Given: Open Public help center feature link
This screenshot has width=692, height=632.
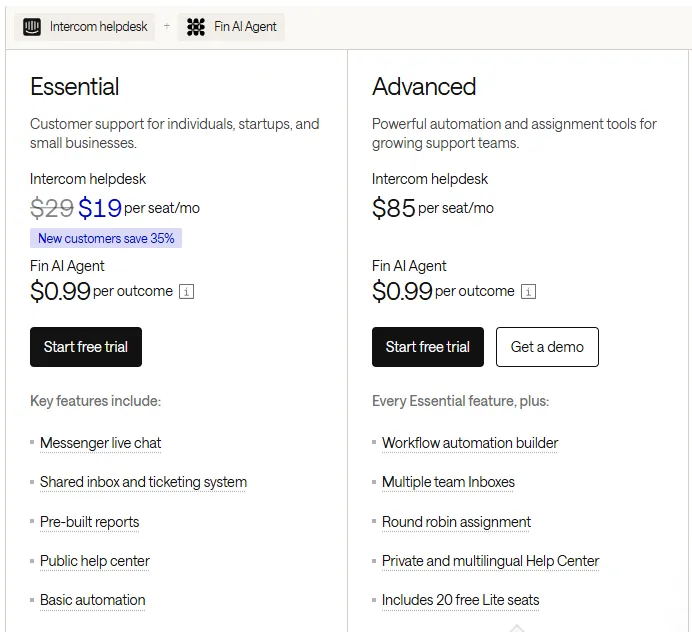Looking at the screenshot, I should pos(95,561).
